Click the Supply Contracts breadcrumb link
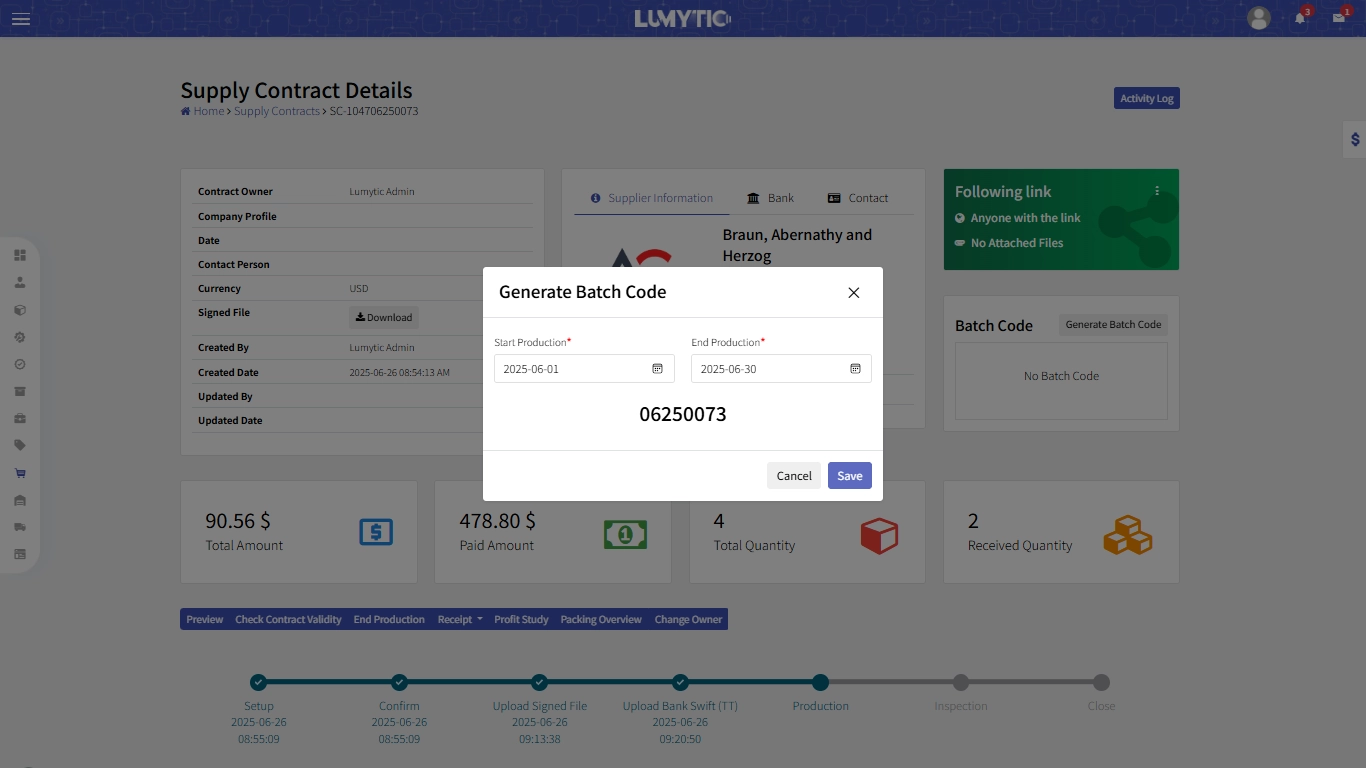 [x=277, y=111]
